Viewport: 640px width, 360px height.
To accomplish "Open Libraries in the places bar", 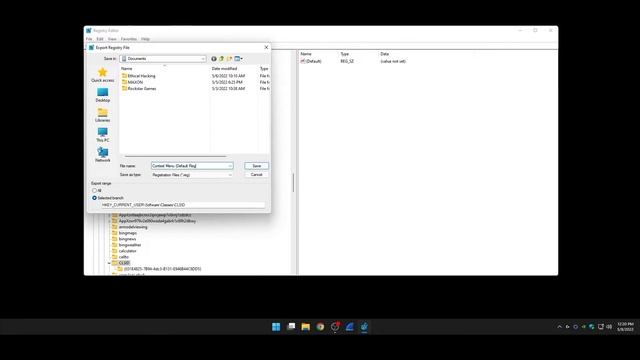I will pos(102,115).
